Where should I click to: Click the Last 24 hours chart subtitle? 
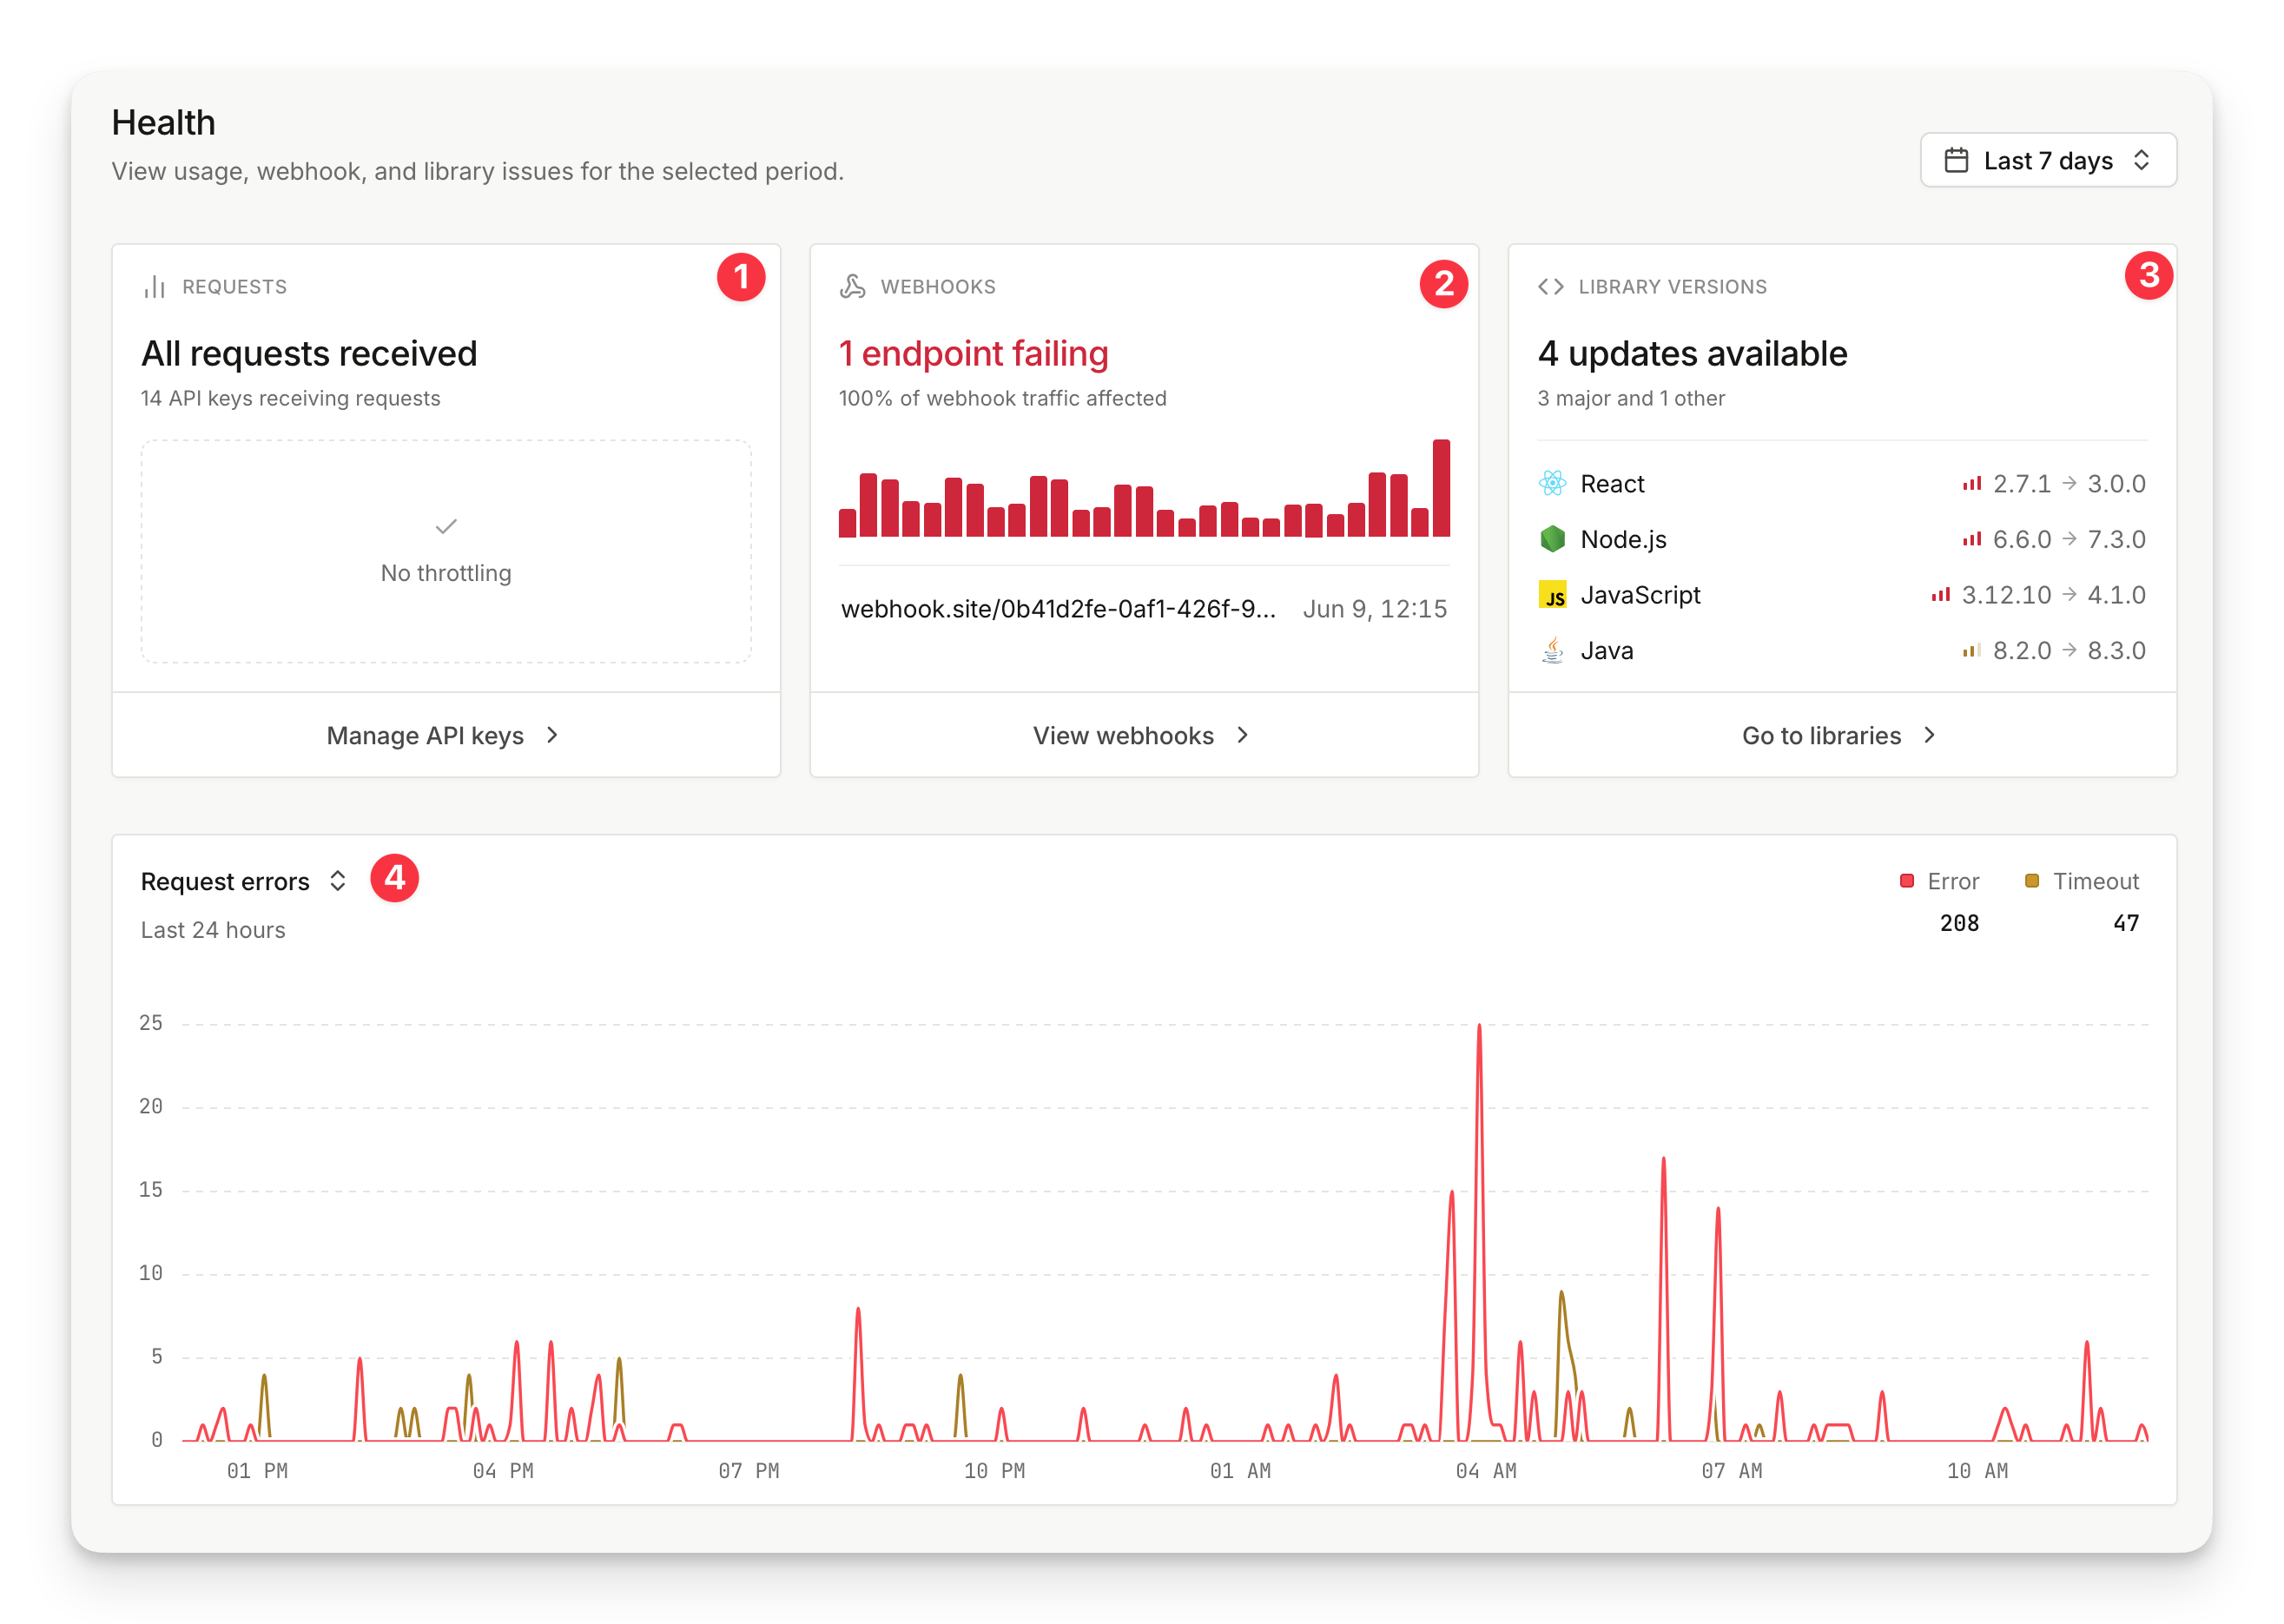click(x=213, y=930)
